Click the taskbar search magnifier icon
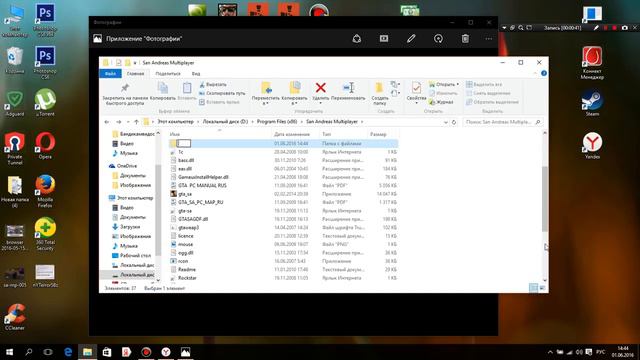This screenshot has width=640, height=360. pos(29,352)
